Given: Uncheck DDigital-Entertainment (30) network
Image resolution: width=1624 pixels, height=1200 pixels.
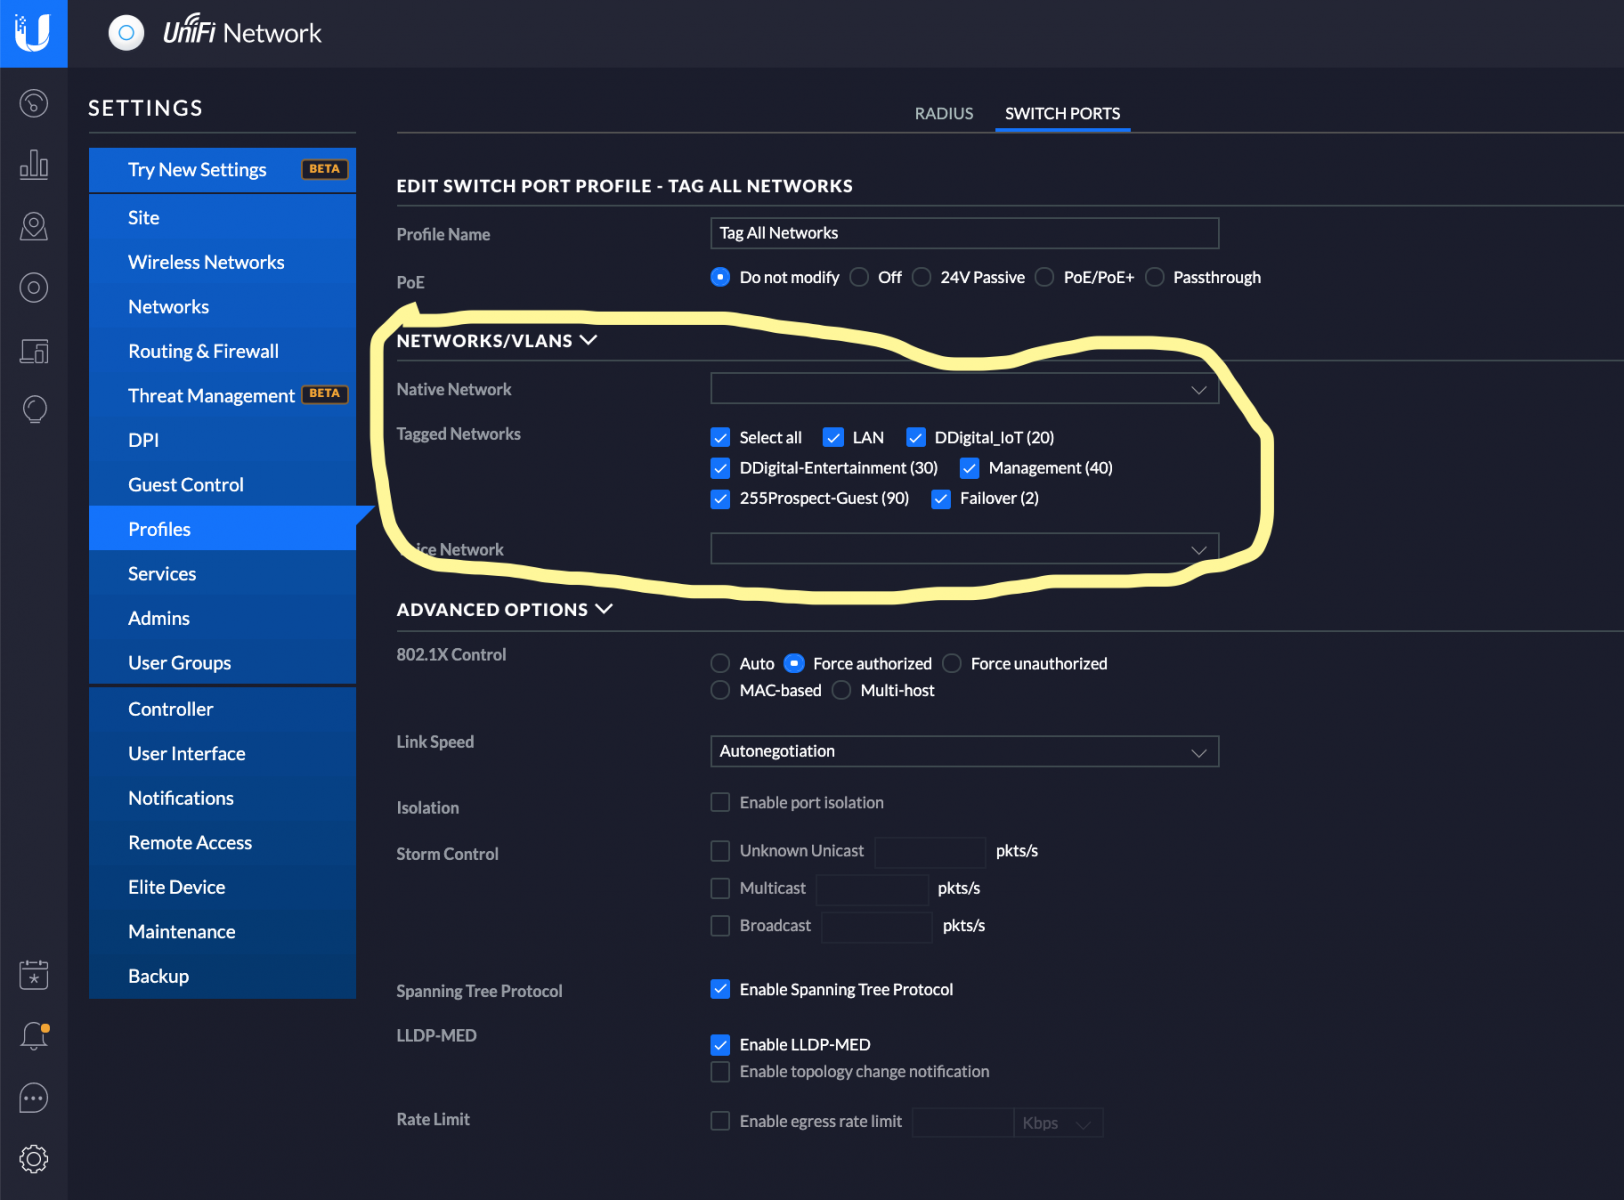Looking at the screenshot, I should (720, 468).
